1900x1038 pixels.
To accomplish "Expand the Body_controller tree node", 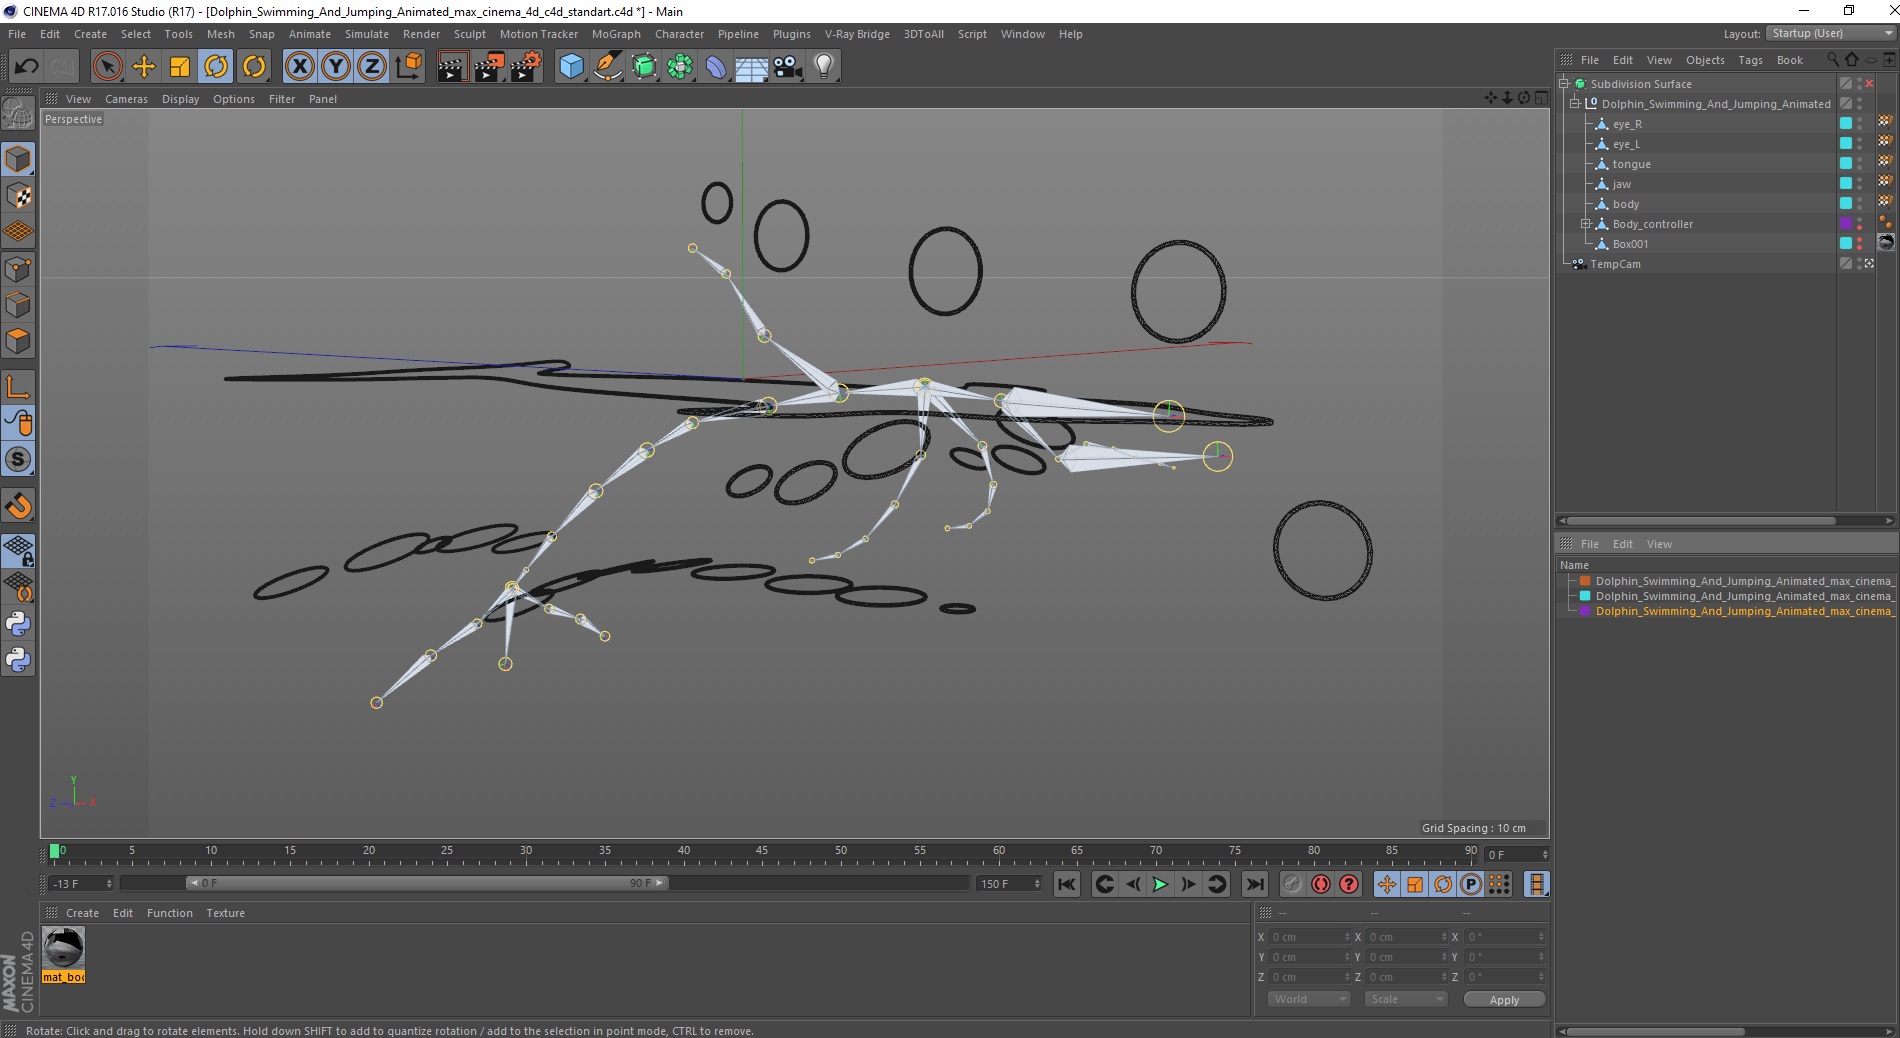I will (x=1585, y=224).
